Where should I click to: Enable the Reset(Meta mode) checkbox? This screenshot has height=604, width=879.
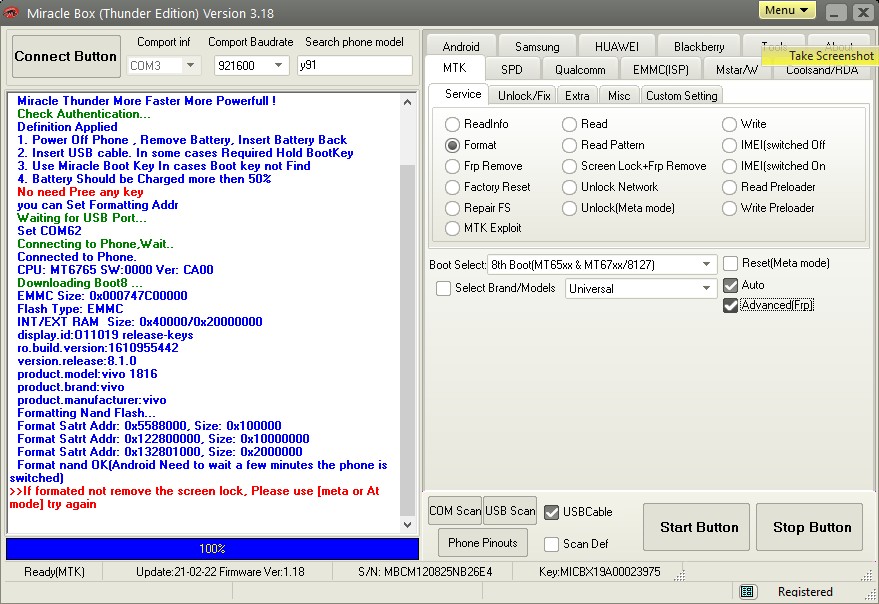point(730,263)
